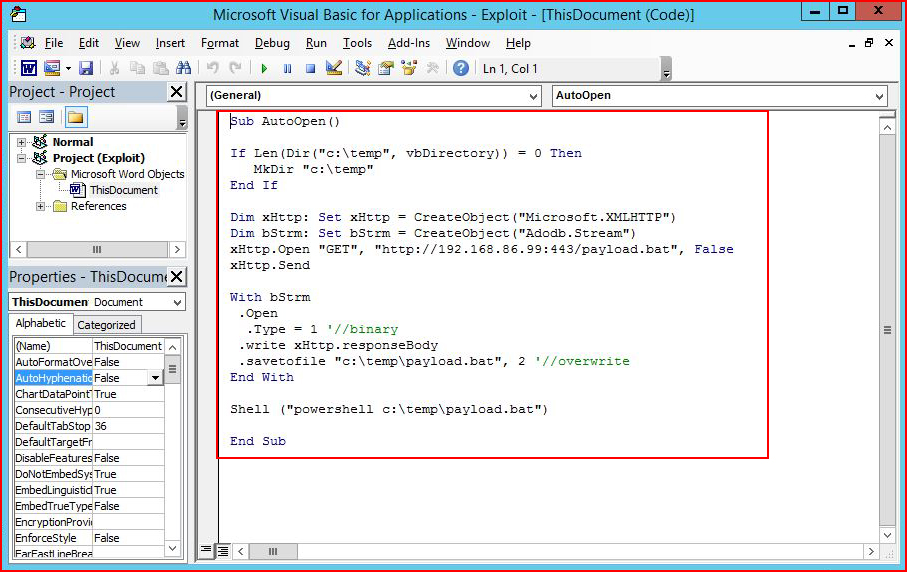Close the Properties panel

coord(176,276)
